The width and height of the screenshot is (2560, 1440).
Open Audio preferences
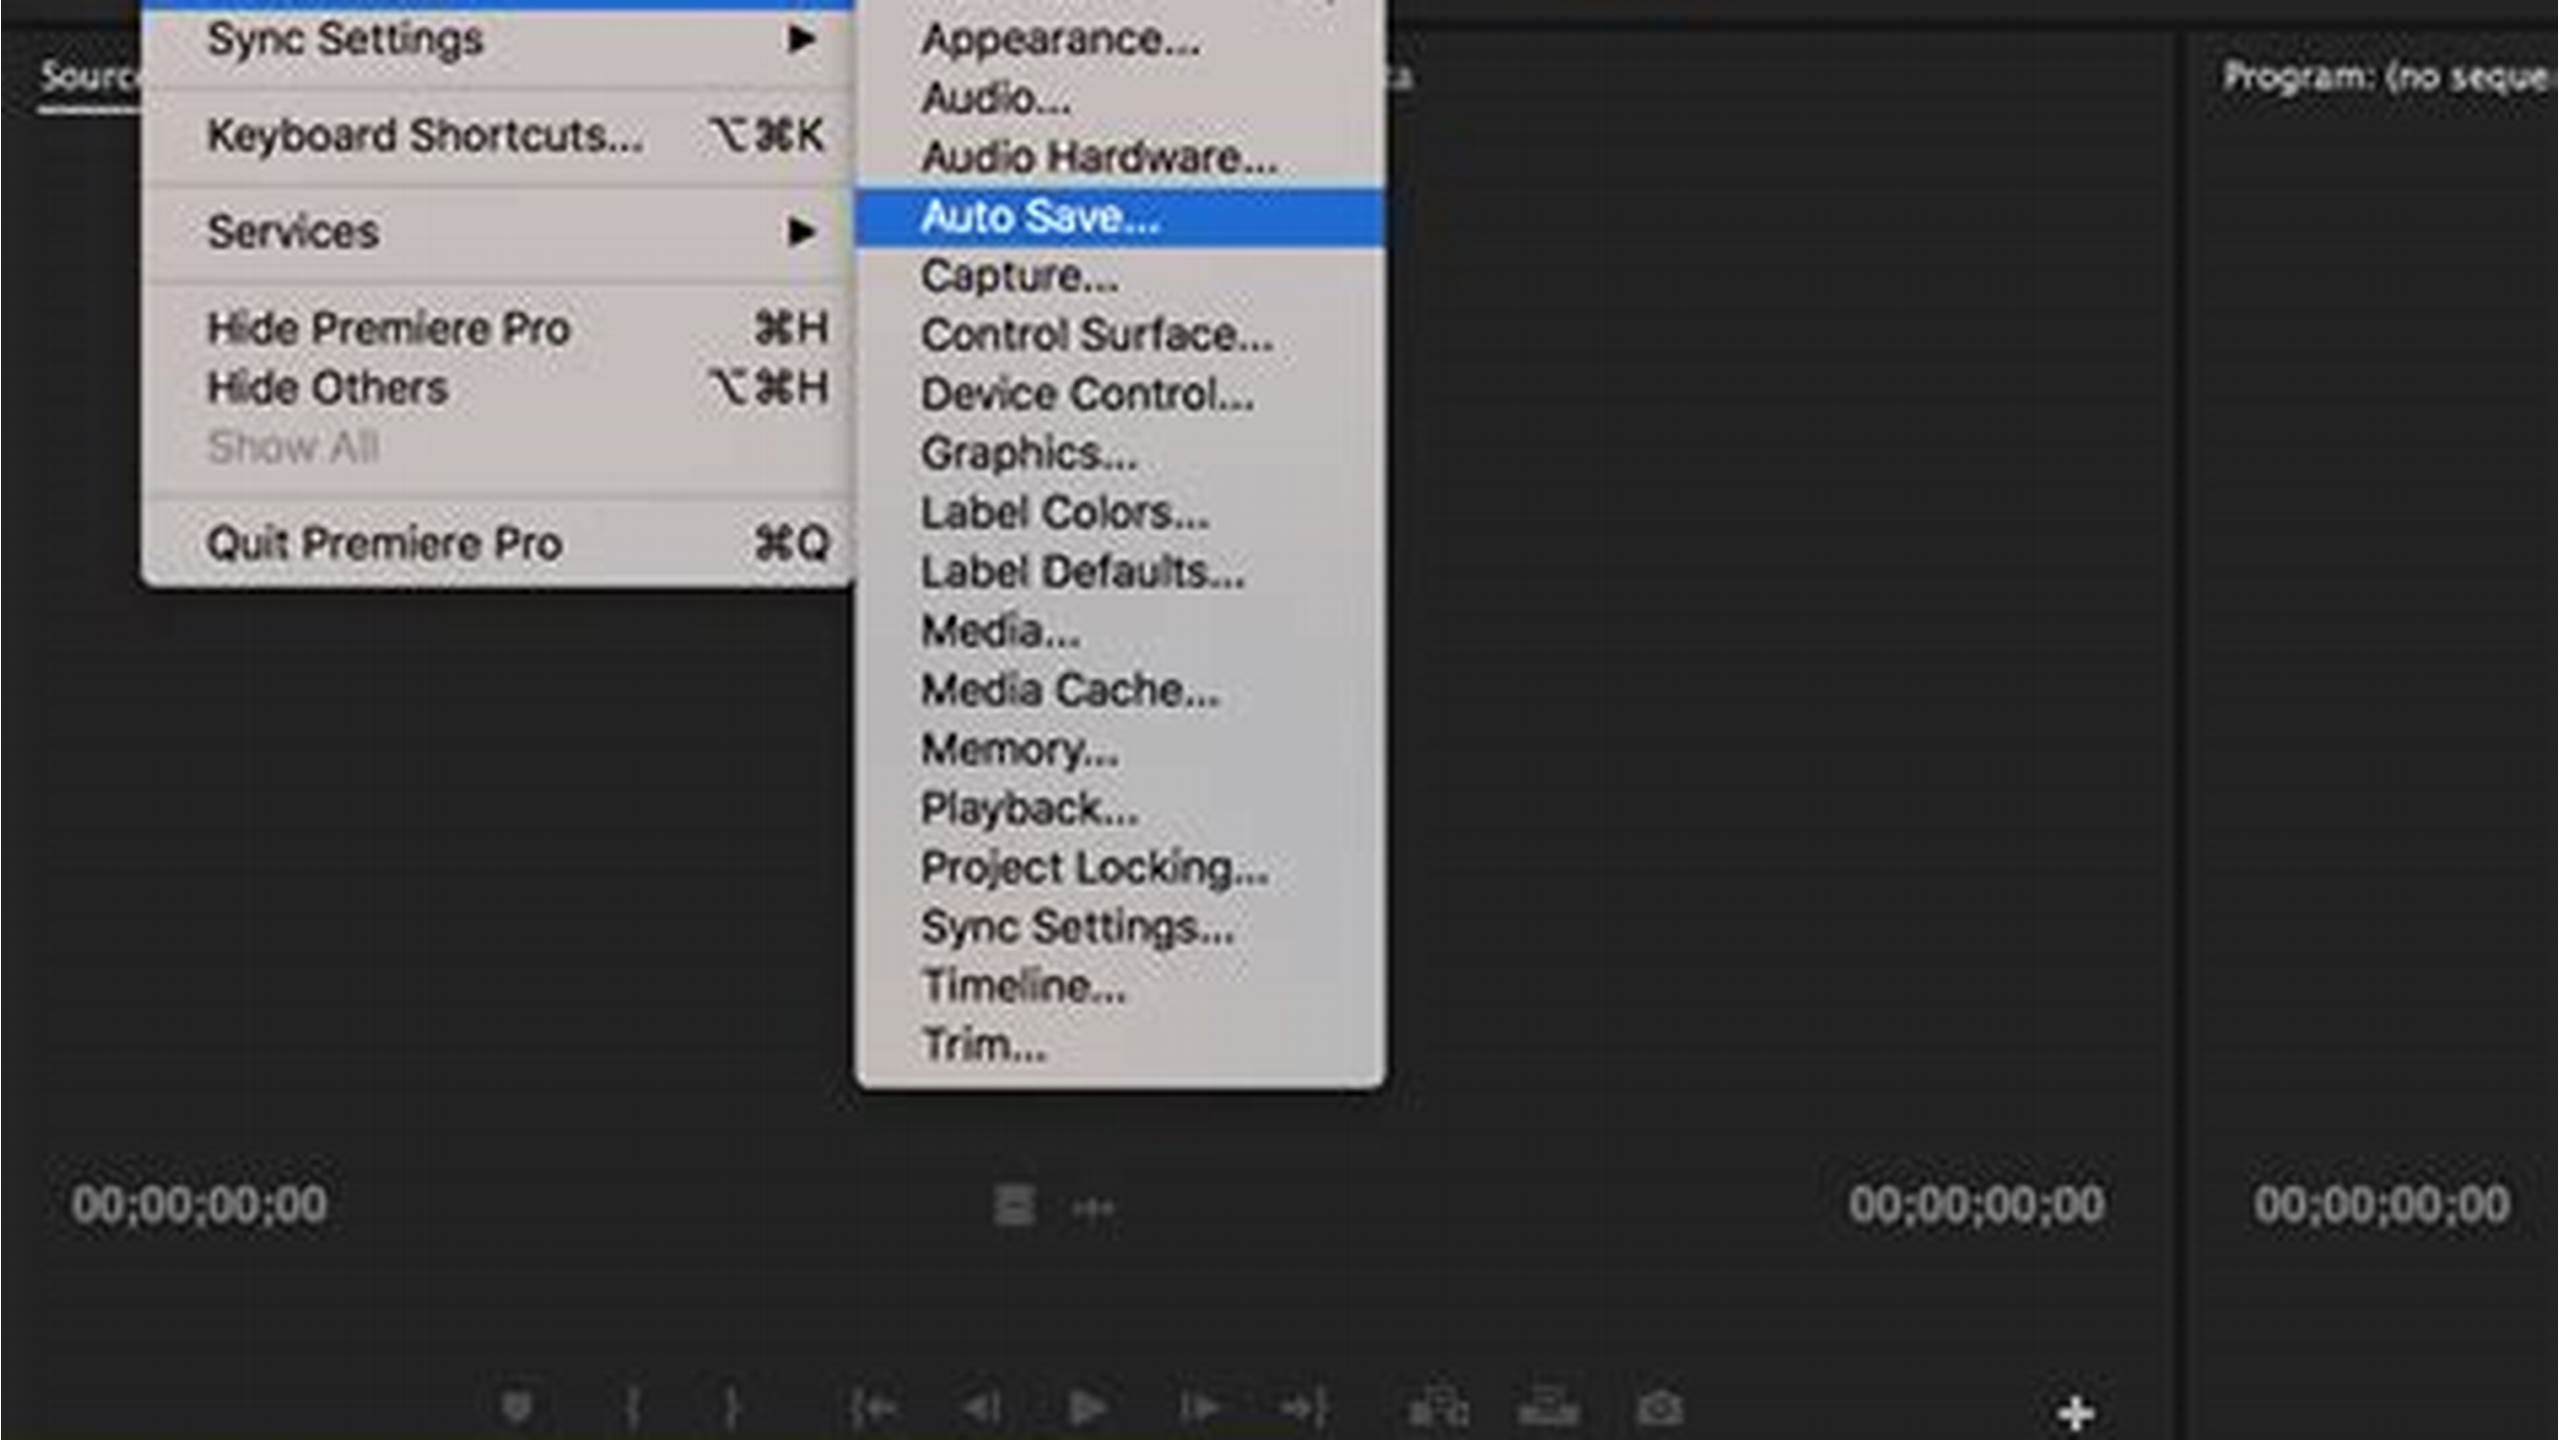(1121, 98)
